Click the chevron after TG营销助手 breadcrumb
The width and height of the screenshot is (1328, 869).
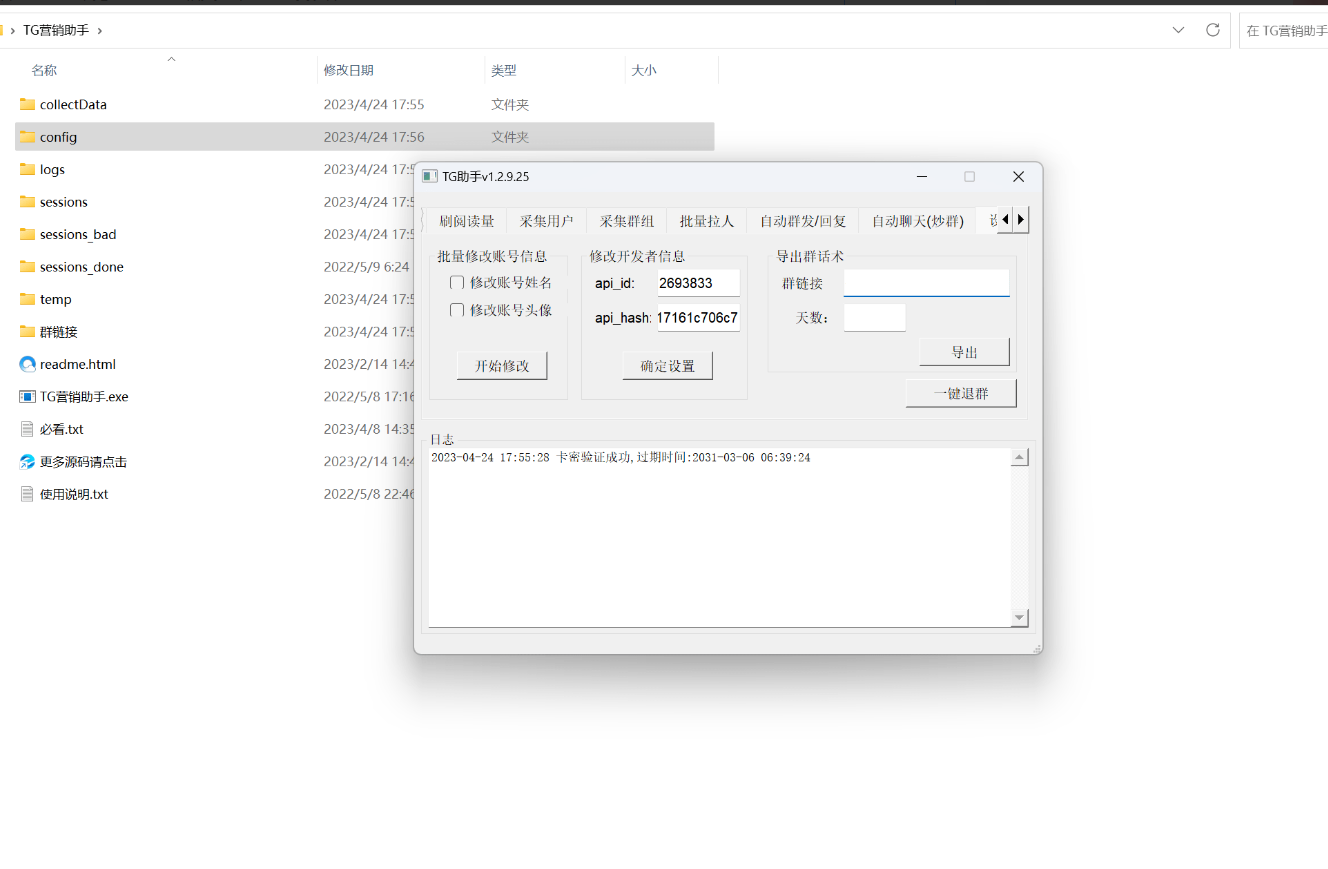coord(100,30)
